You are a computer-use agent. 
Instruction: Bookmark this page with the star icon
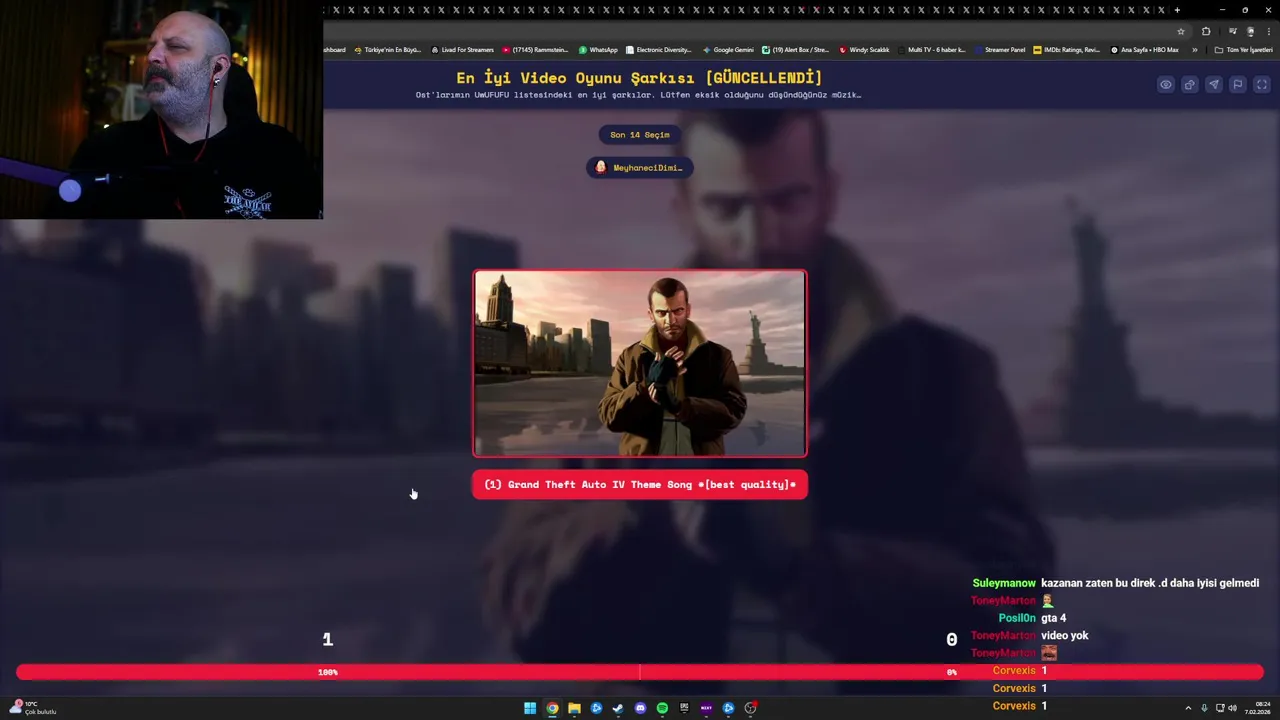(x=1181, y=31)
